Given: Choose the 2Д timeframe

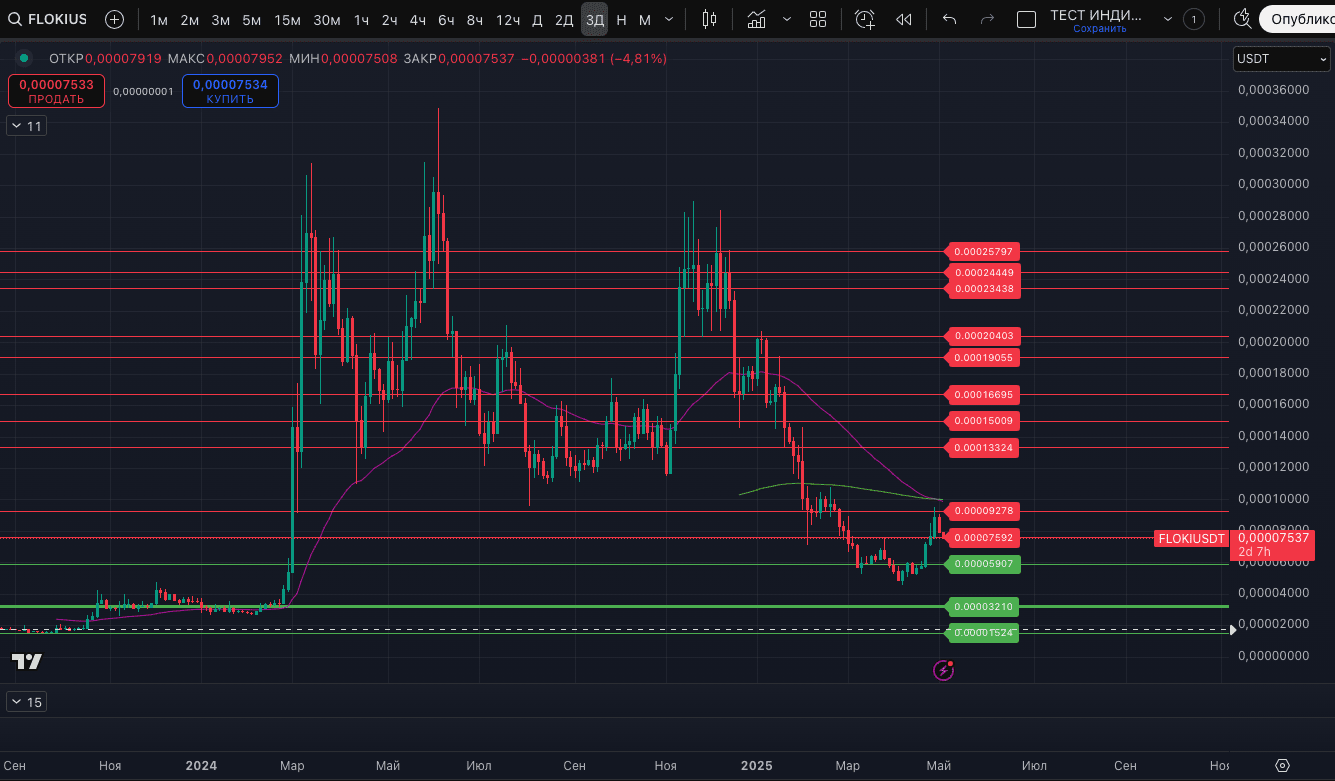Looking at the screenshot, I should 564,19.
